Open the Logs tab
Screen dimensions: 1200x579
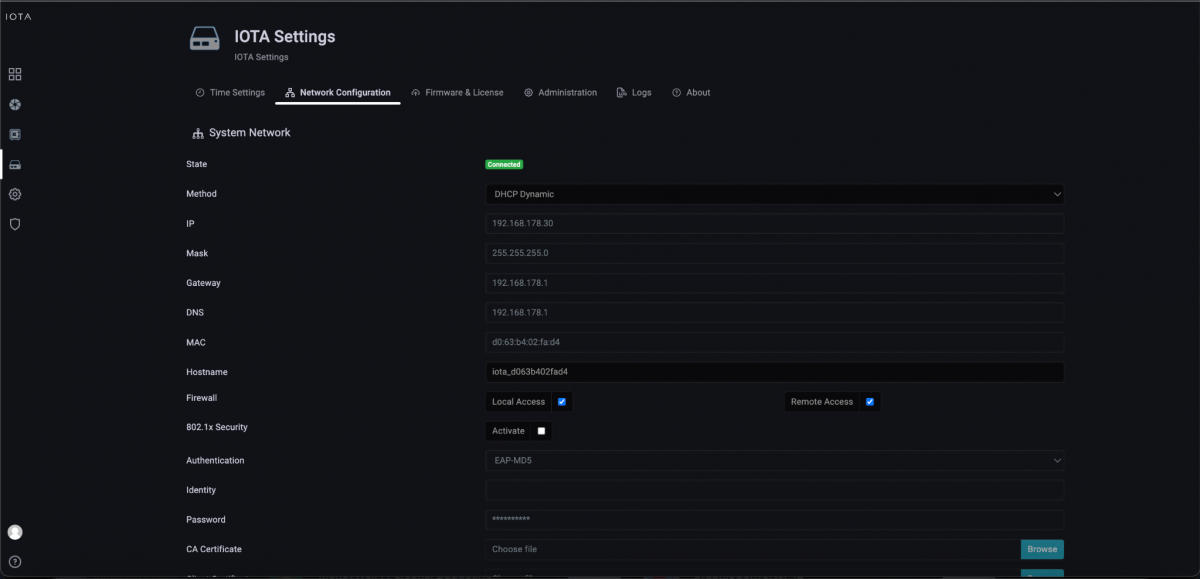pyautogui.click(x=634, y=93)
